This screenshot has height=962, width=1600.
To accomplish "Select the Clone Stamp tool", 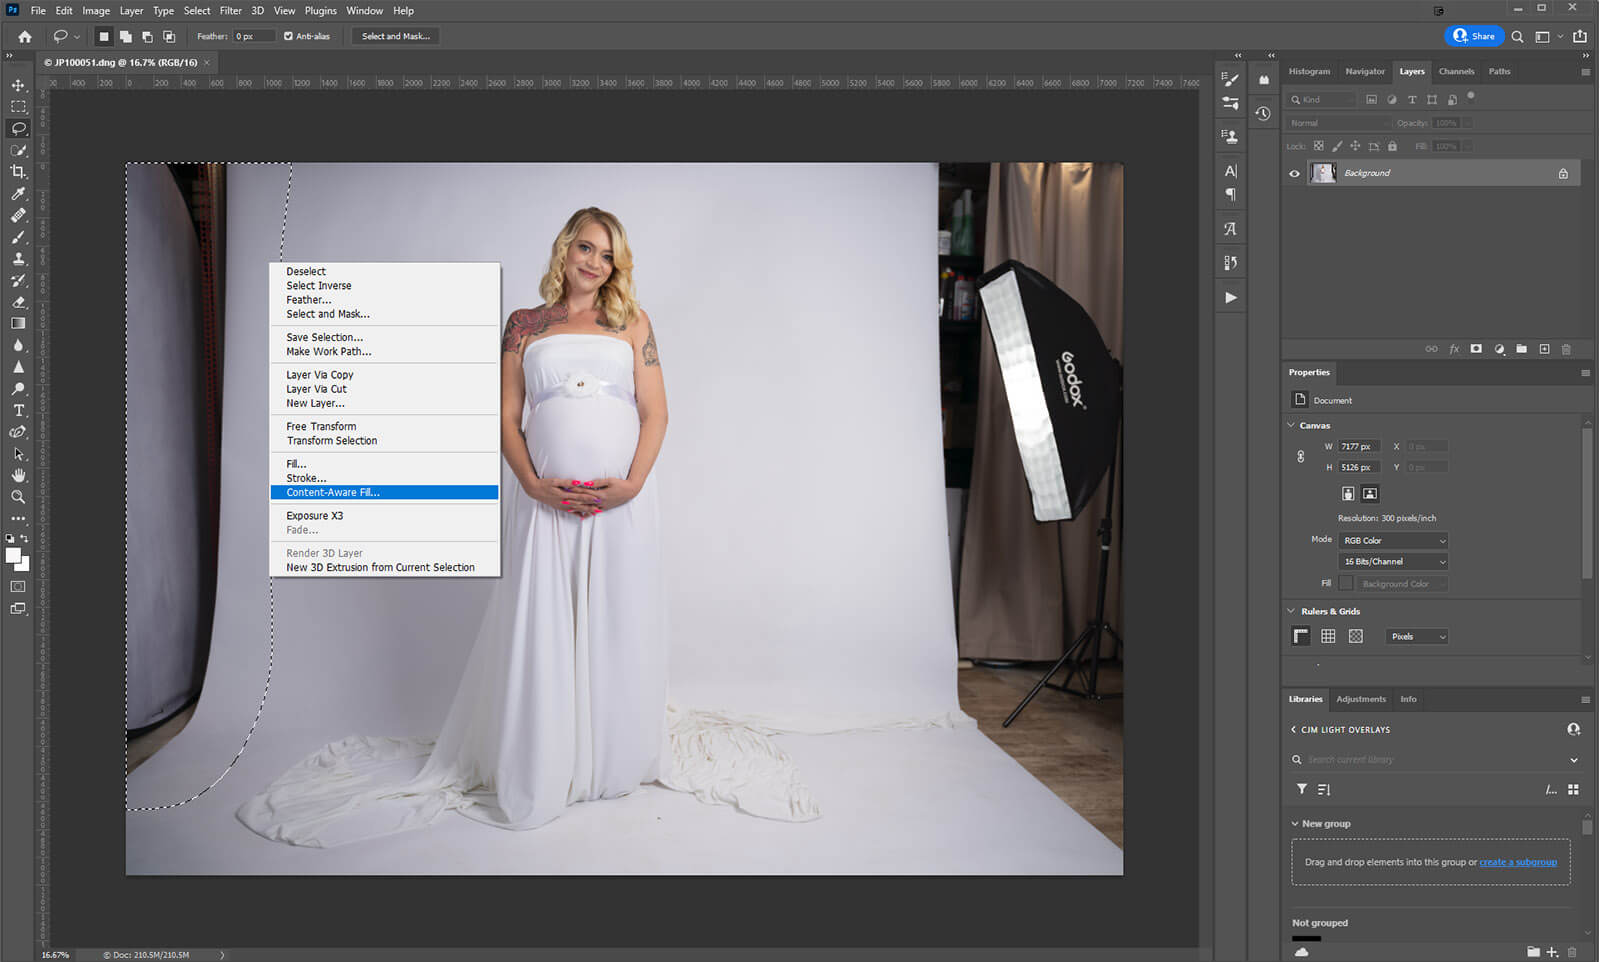I will tap(18, 259).
